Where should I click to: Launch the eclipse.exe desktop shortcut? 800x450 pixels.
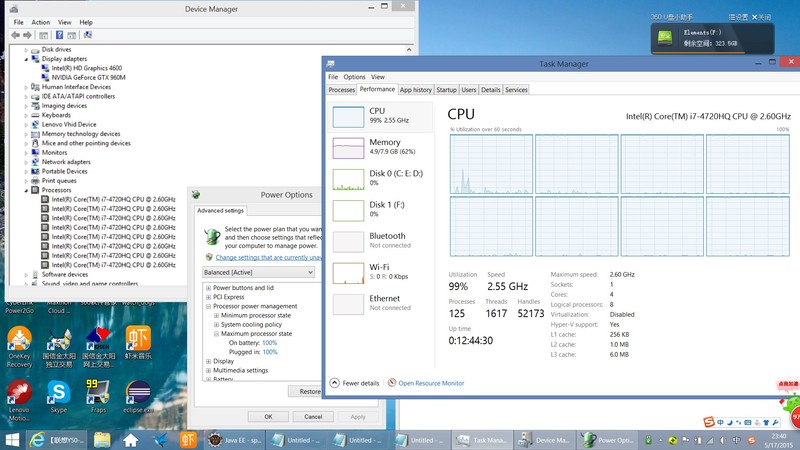click(x=138, y=392)
